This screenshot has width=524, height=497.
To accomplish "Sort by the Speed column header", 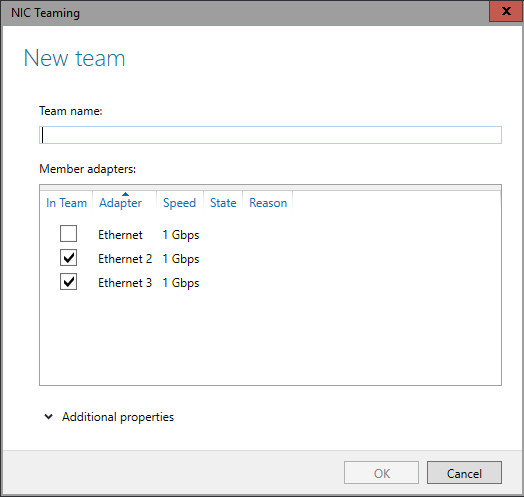I will pos(179,203).
